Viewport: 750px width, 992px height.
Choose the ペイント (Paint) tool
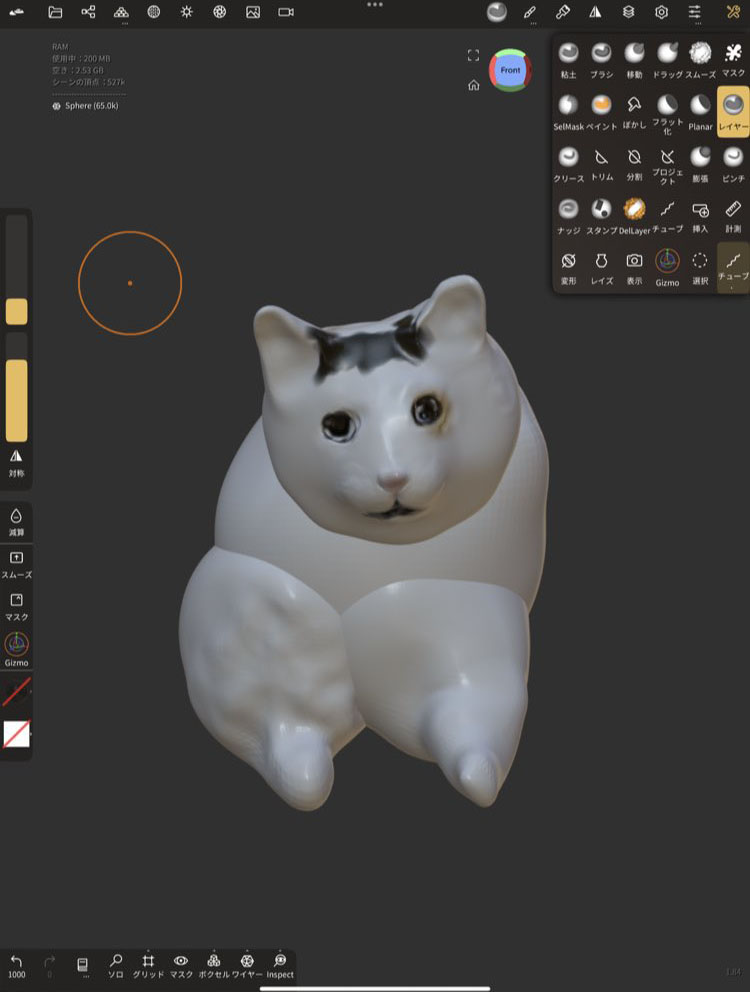coord(601,111)
